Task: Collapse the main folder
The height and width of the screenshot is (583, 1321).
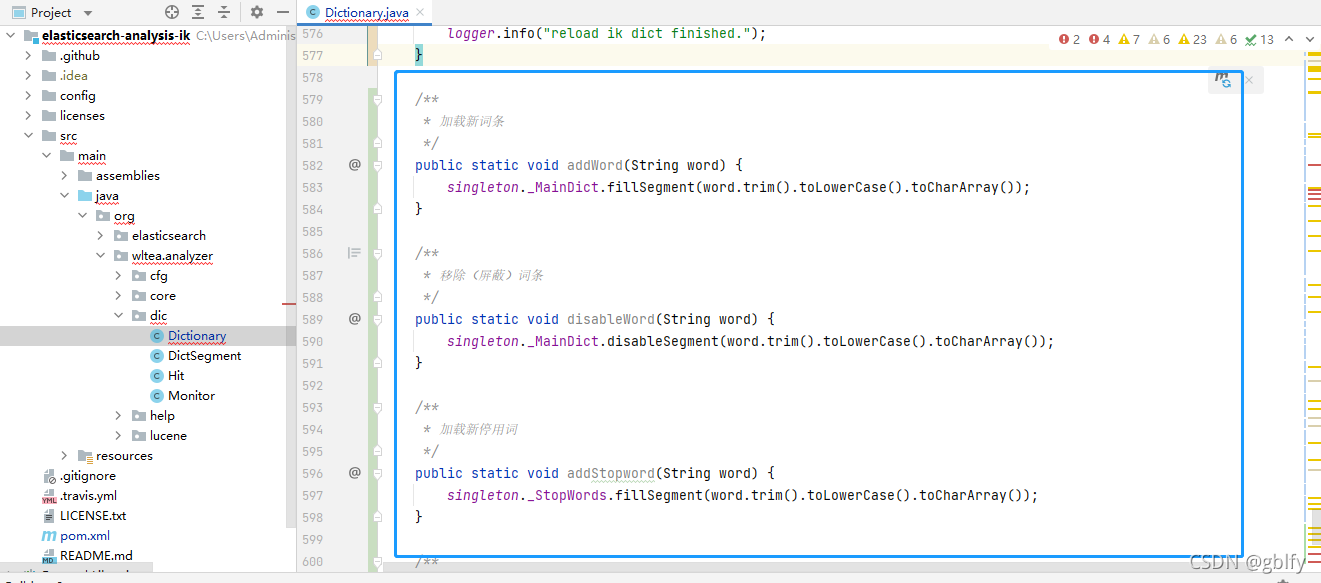Action: [x=46, y=156]
